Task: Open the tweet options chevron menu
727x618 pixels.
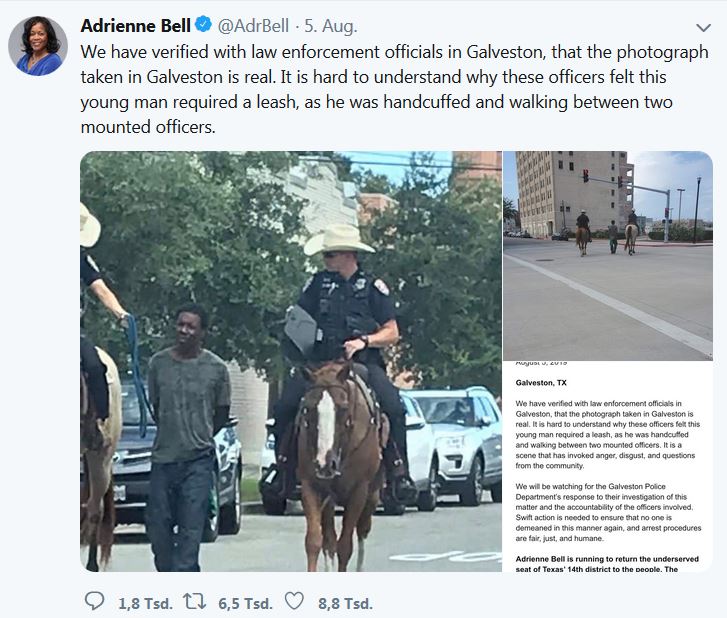Action: [703, 28]
